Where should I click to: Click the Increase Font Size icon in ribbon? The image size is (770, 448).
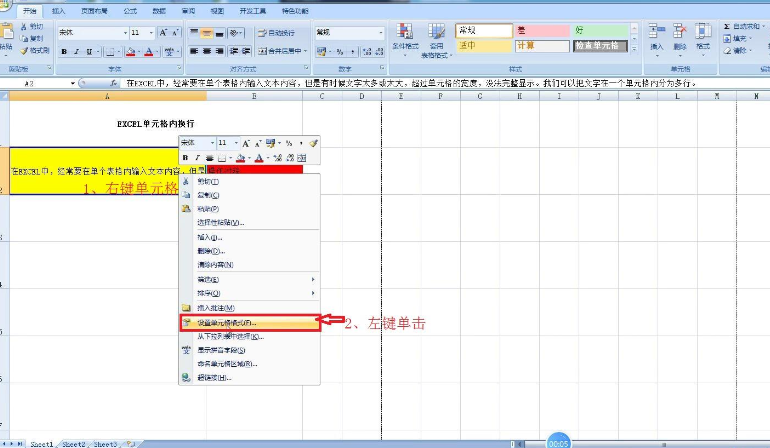164,33
